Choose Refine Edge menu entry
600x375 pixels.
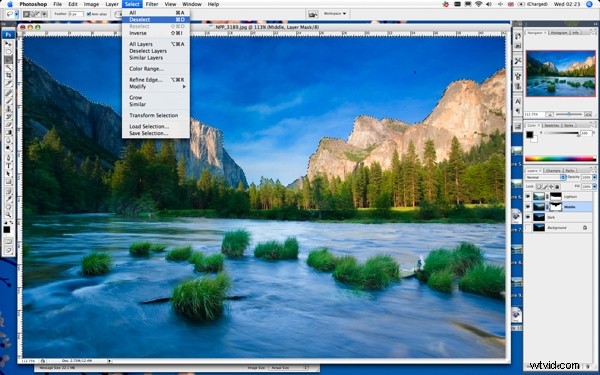click(156, 80)
